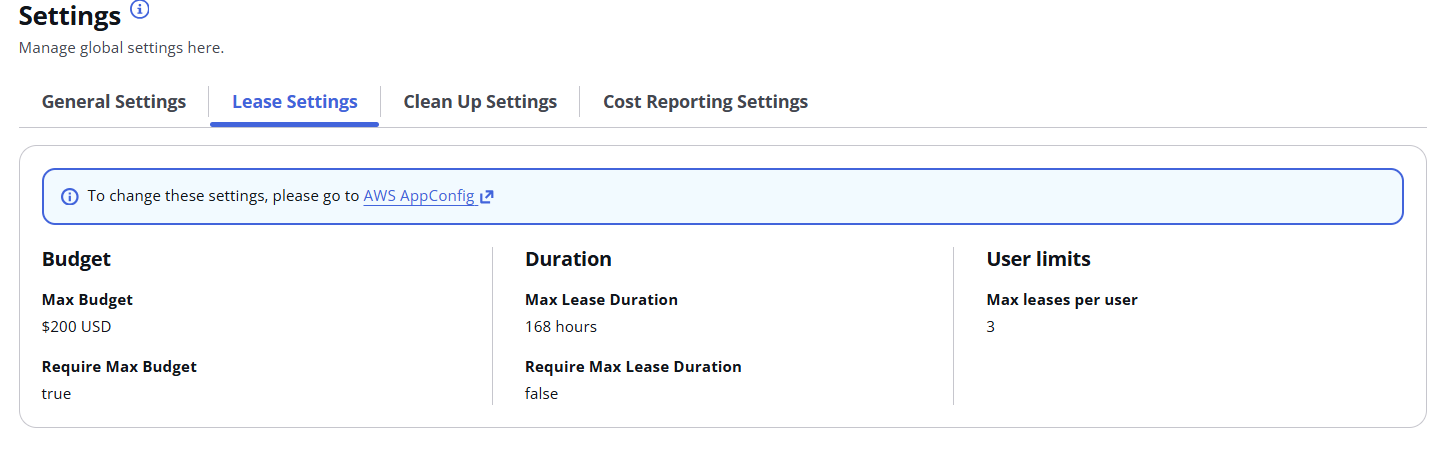Click the external link icon after AWS AppConfig
This screenshot has width=1432, height=449.
coord(487,197)
